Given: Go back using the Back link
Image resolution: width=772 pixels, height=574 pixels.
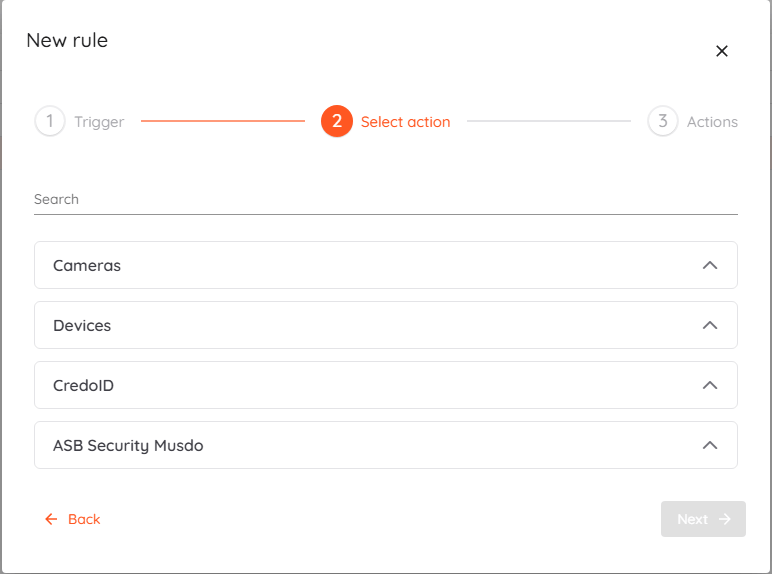Looking at the screenshot, I should pos(84,519).
